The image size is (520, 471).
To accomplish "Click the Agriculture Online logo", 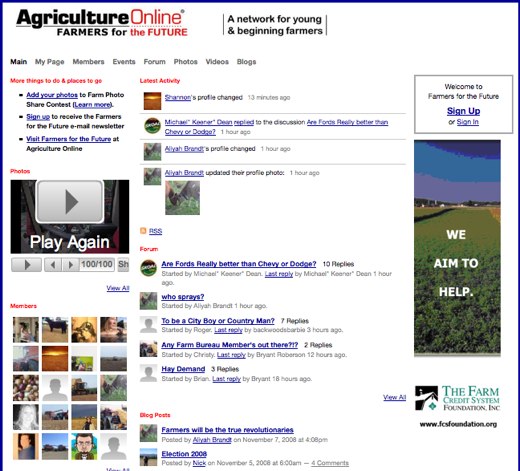I will point(102,23).
